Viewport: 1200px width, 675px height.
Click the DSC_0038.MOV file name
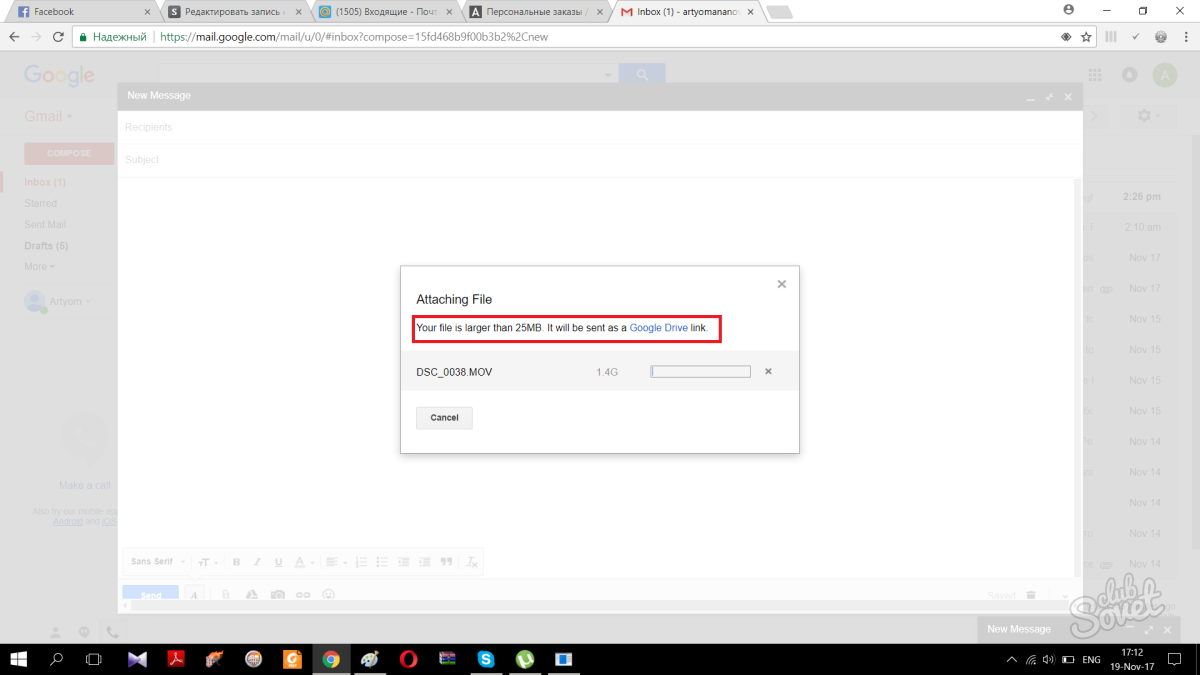[x=454, y=372]
